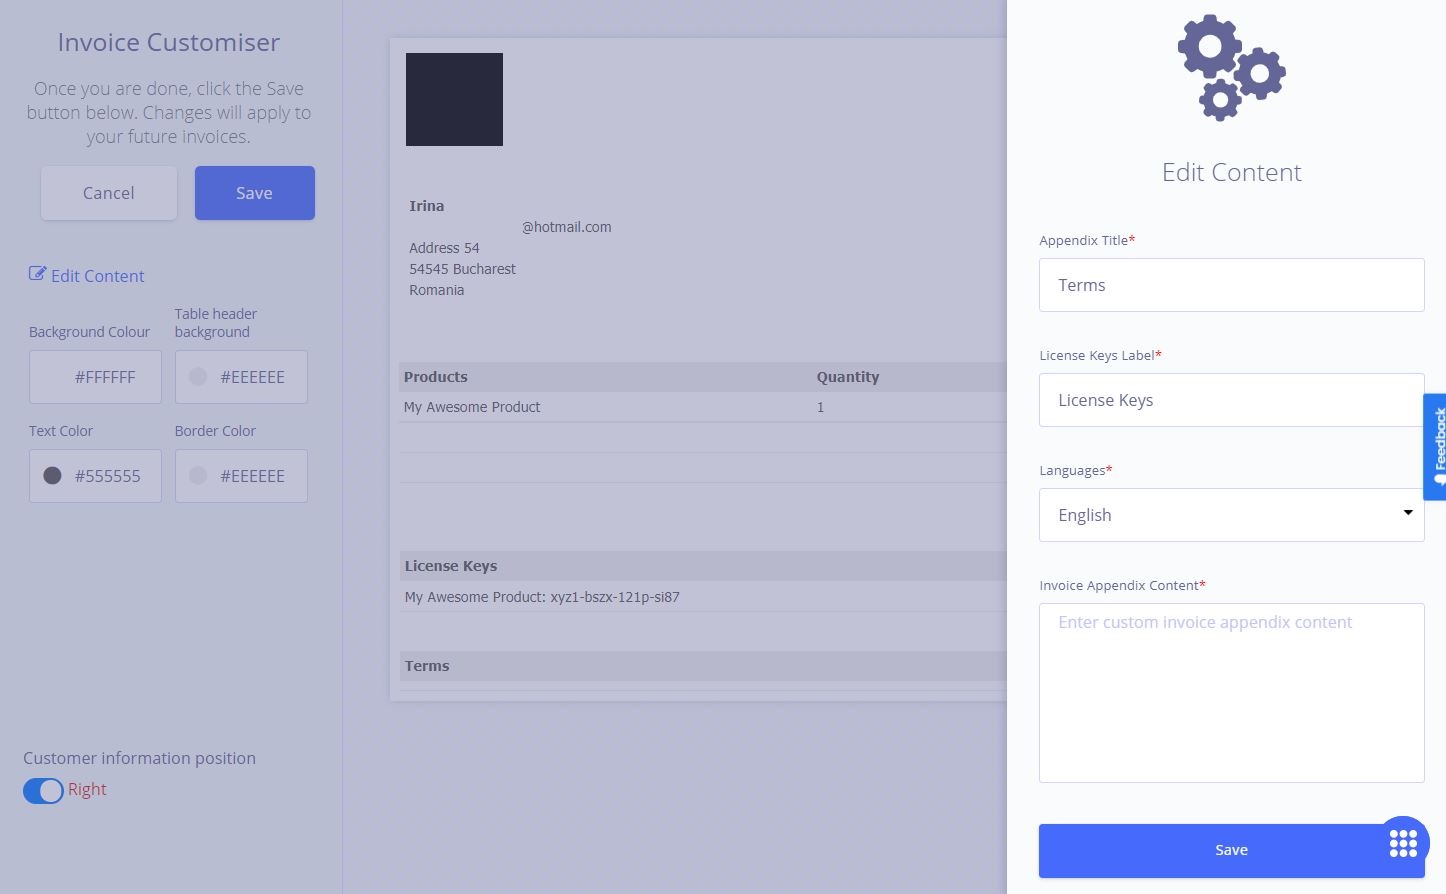Click the Languages dropdown arrow
The height and width of the screenshot is (894, 1446).
pyautogui.click(x=1408, y=513)
